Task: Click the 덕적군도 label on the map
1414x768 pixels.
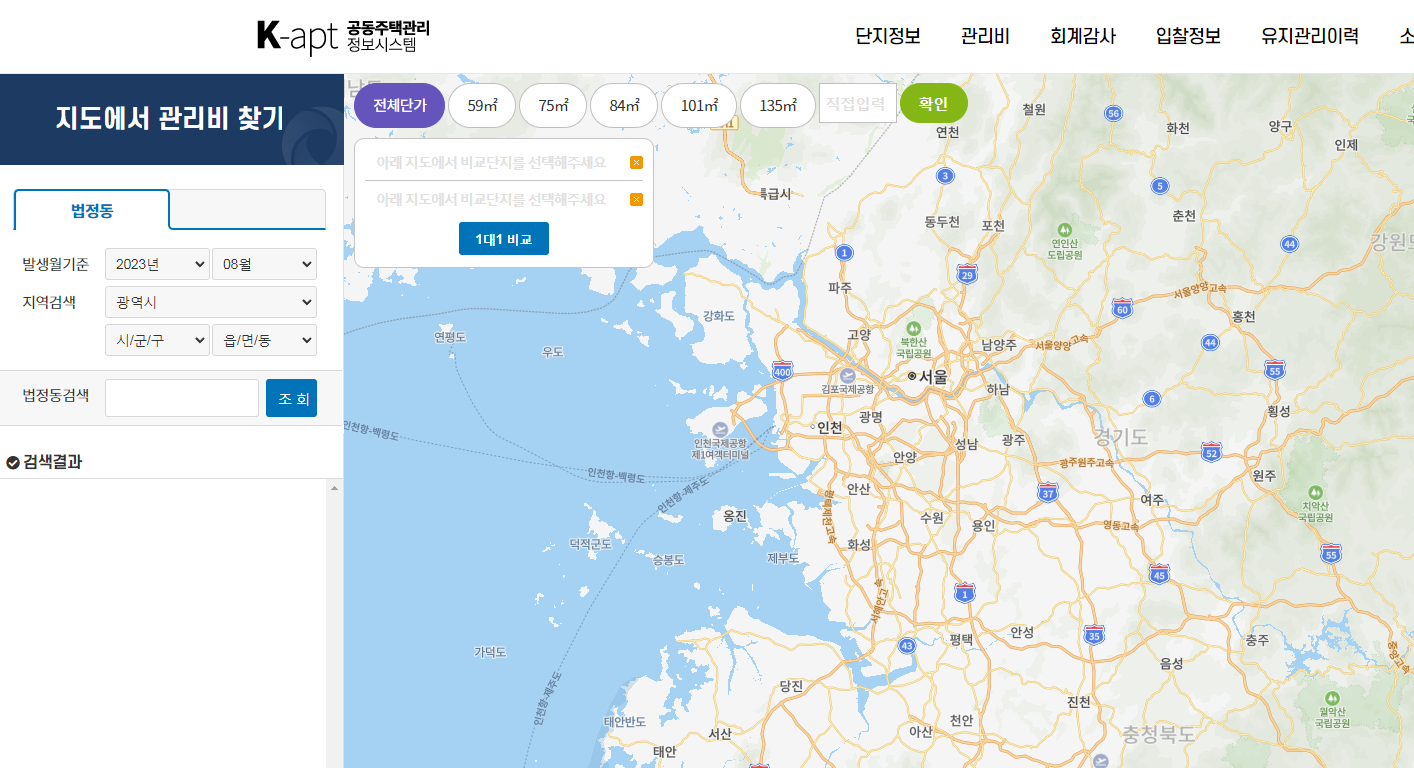Action: pos(590,544)
